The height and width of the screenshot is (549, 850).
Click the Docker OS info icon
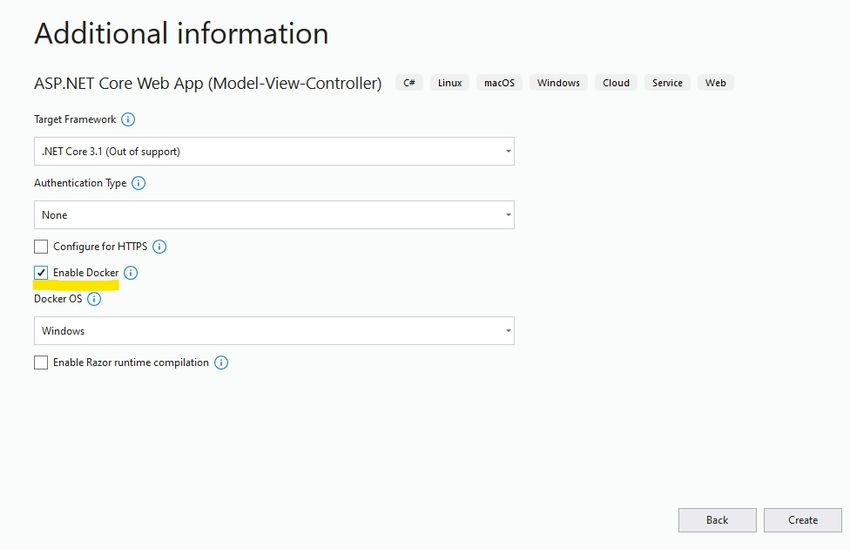click(x=94, y=299)
